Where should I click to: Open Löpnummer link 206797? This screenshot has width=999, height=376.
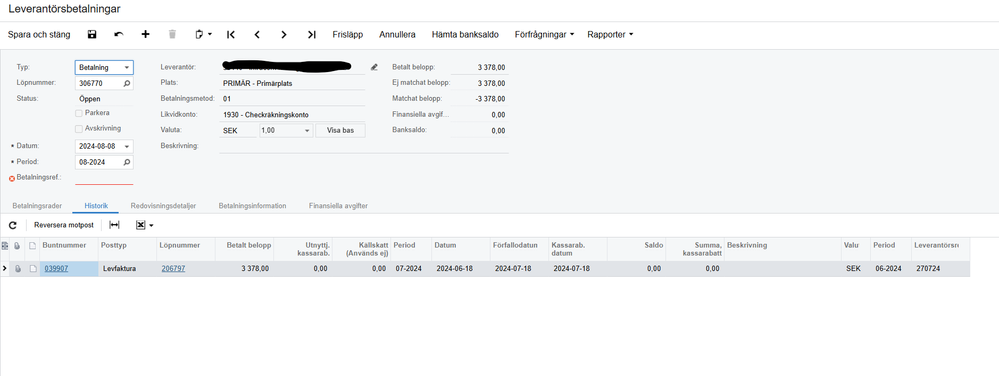(x=173, y=269)
